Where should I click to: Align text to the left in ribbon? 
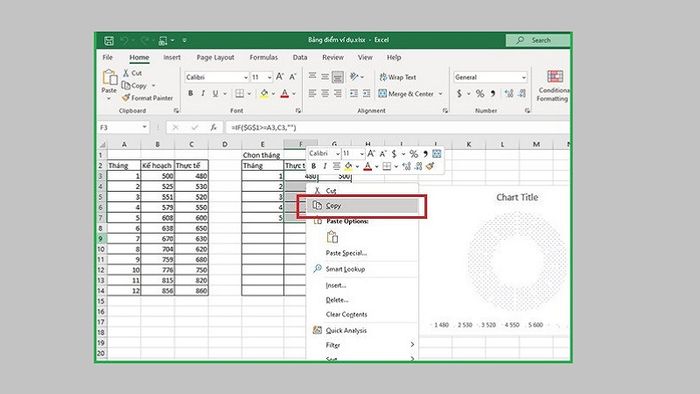pos(312,93)
